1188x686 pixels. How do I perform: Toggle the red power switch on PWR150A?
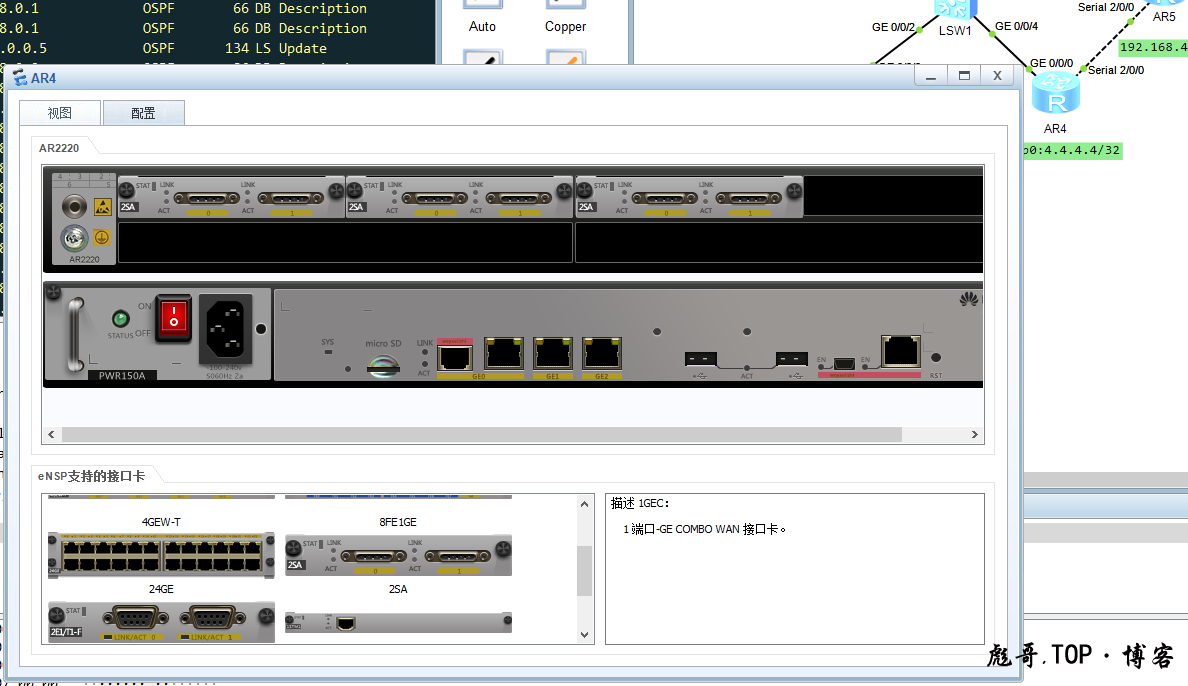(173, 319)
